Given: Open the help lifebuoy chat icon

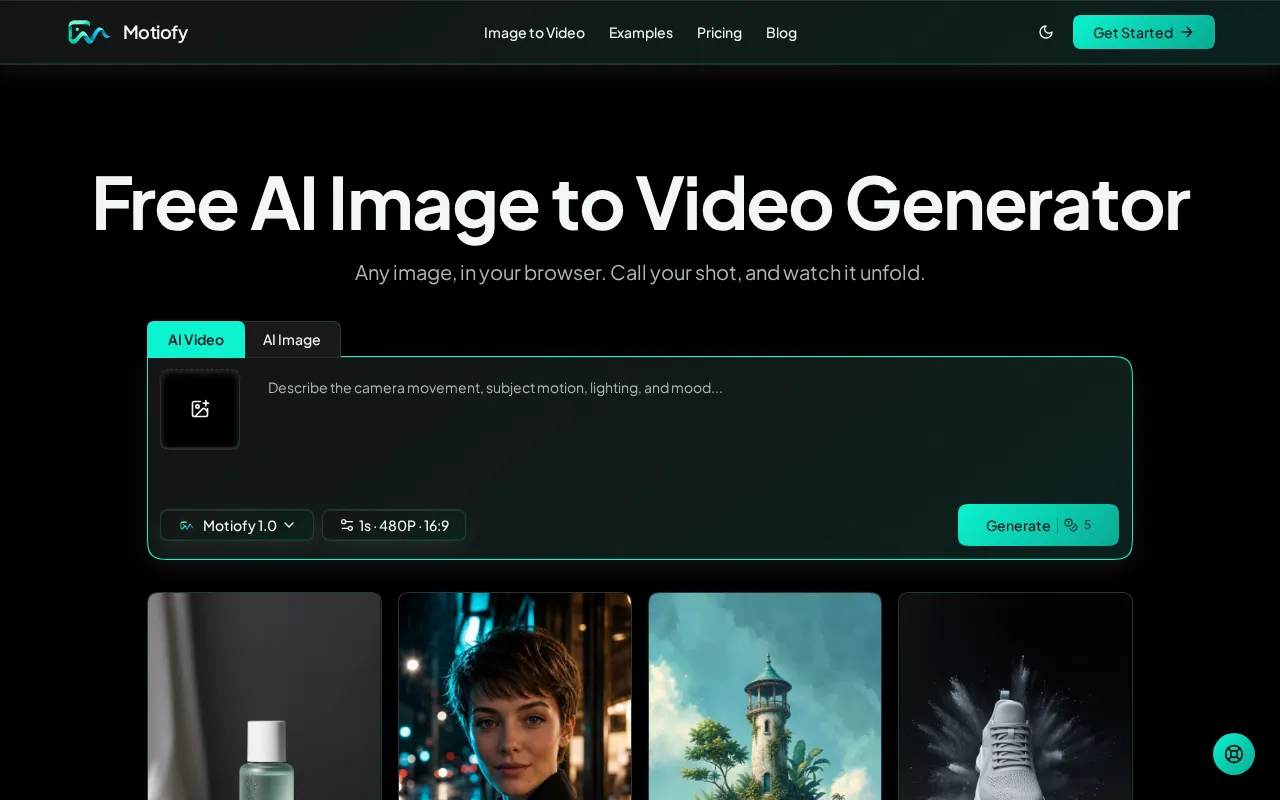Looking at the screenshot, I should (1234, 754).
